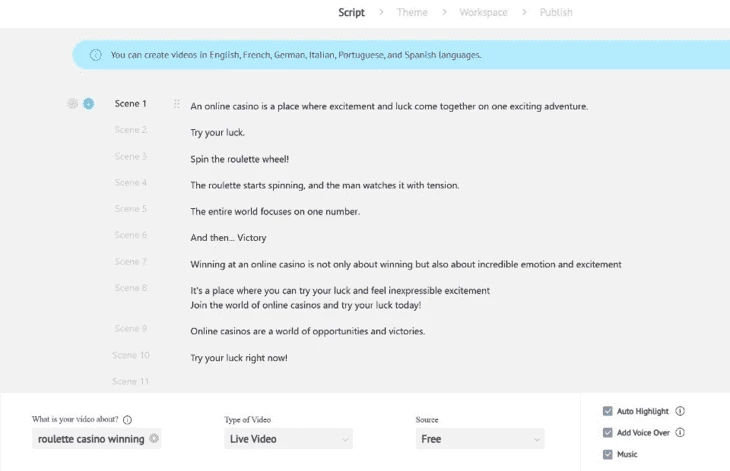Click the banner text about supported video languages

click(x=296, y=55)
